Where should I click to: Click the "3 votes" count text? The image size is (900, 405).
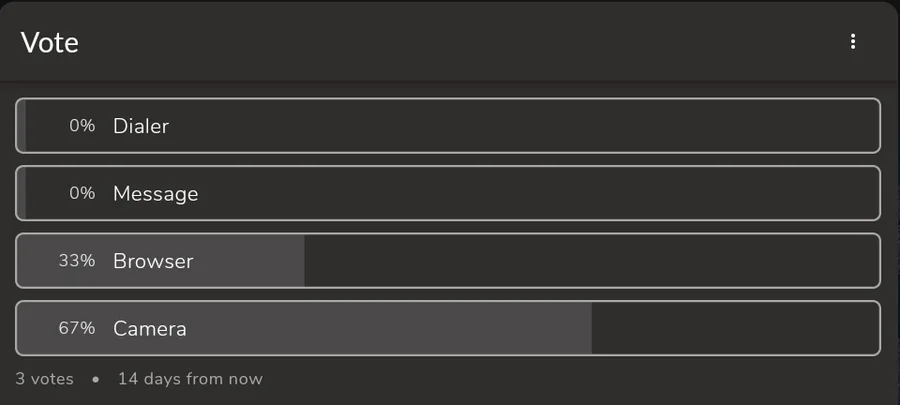tap(45, 379)
